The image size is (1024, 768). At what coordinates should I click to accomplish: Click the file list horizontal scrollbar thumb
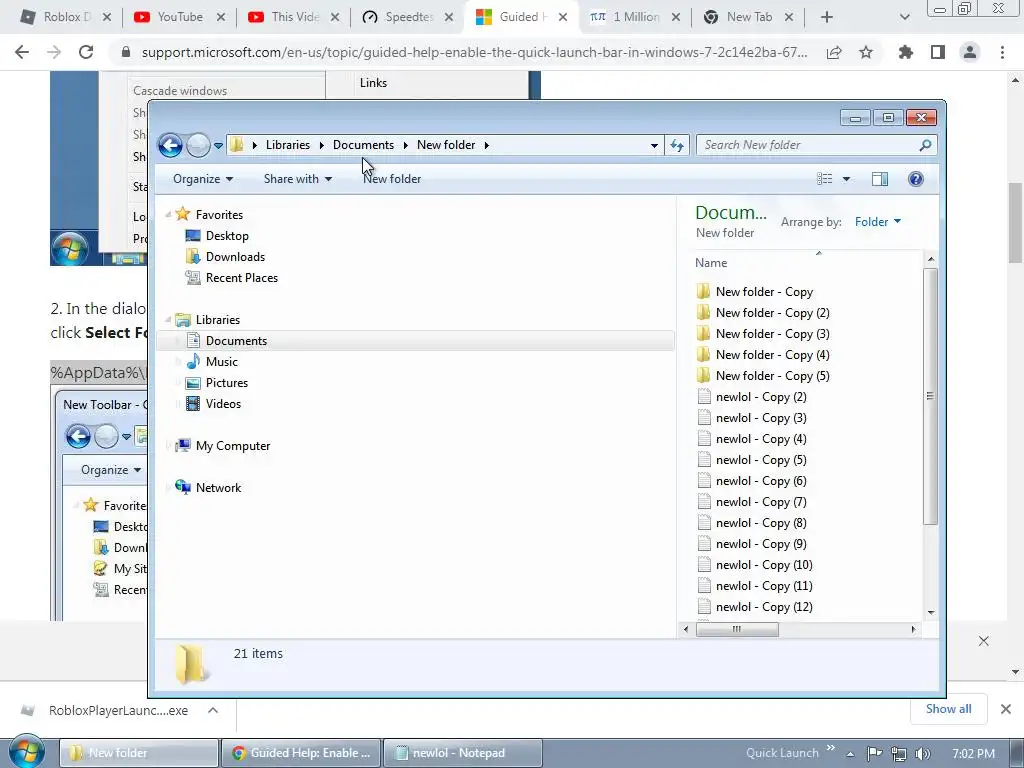pos(737,630)
